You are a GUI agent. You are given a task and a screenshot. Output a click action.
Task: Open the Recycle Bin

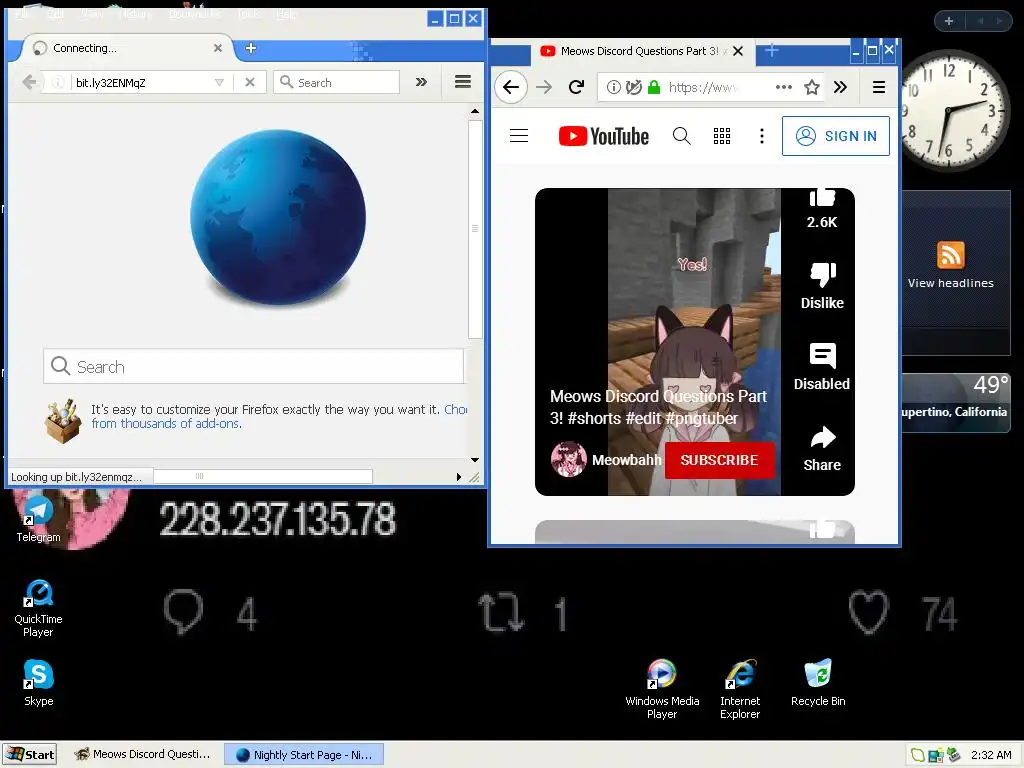click(x=818, y=683)
